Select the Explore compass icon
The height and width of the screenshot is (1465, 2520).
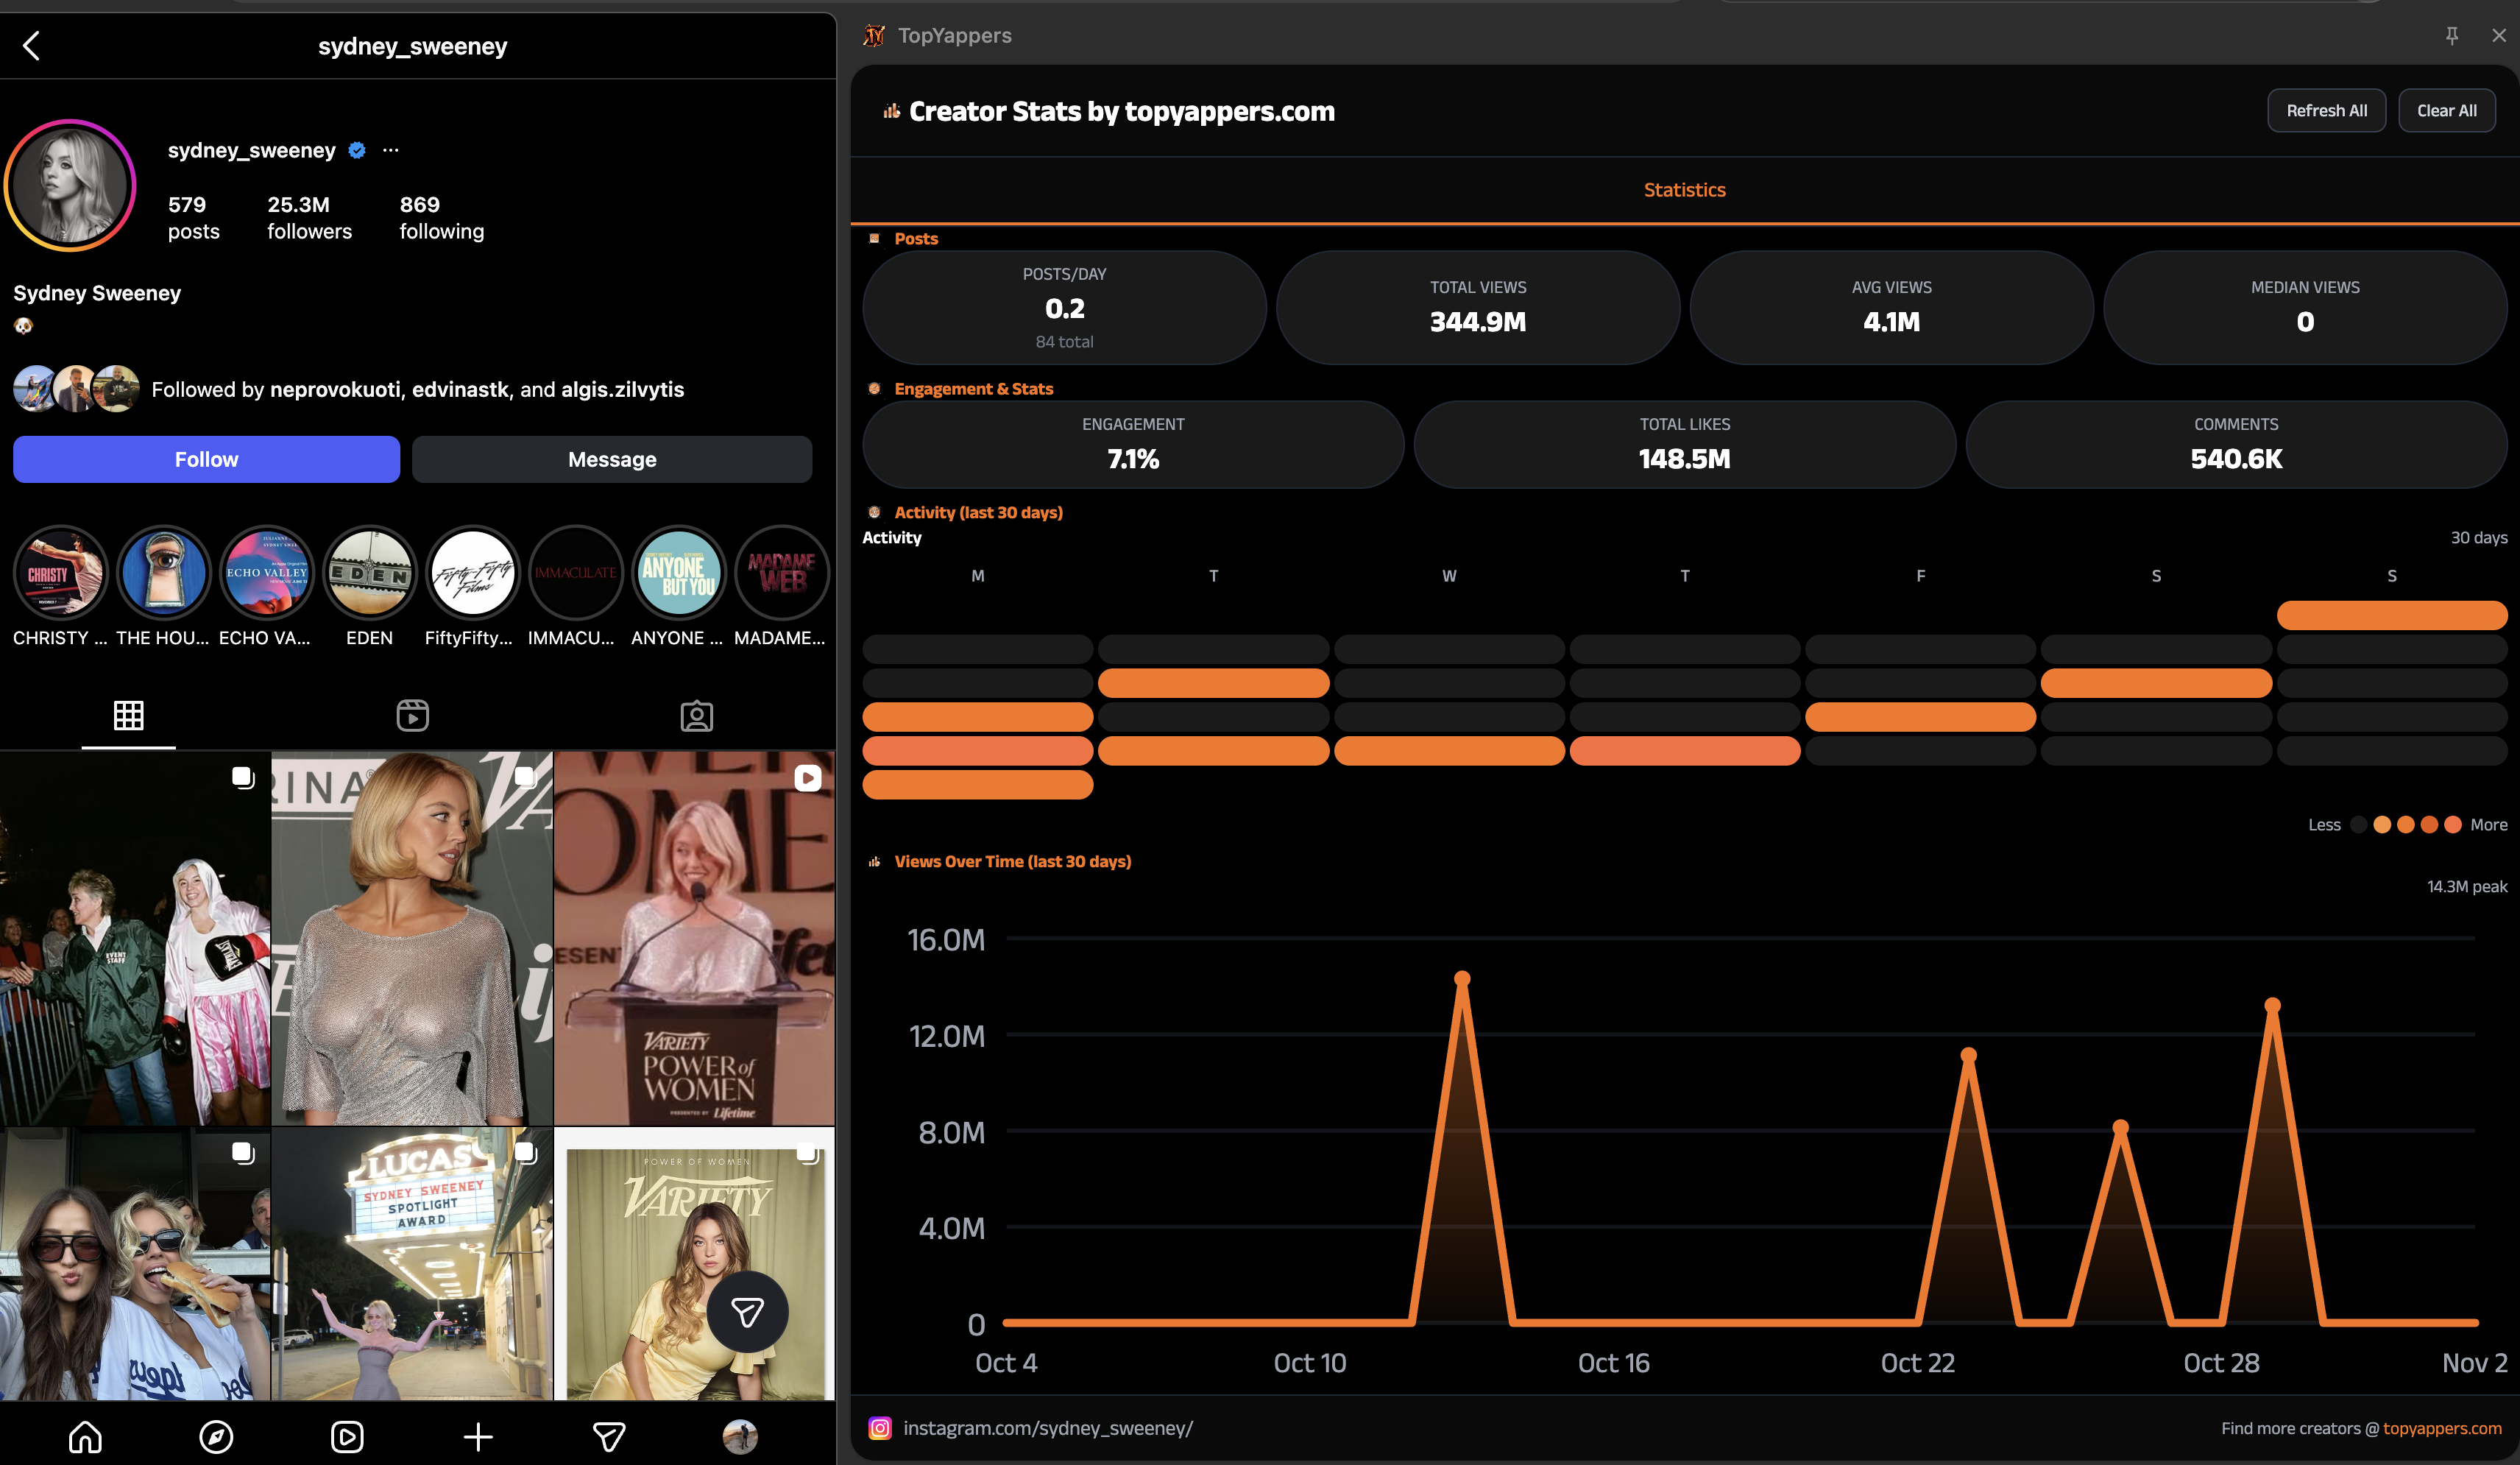click(x=216, y=1437)
